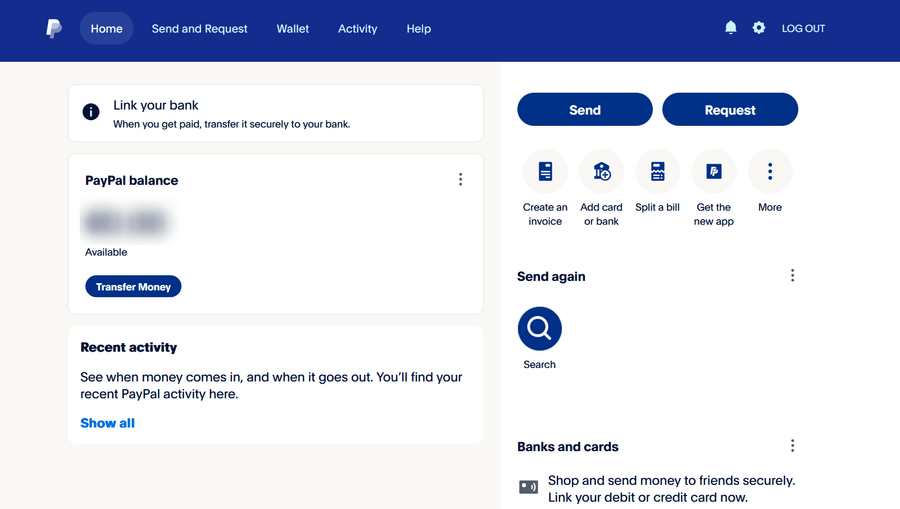Open account settings gear

coord(758,28)
